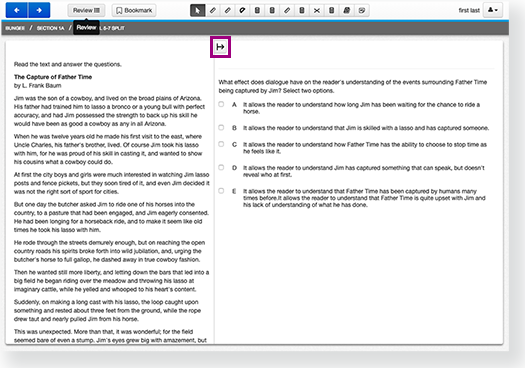Select the highlighter tool icon
The height and width of the screenshot is (368, 525).
[x=347, y=10]
